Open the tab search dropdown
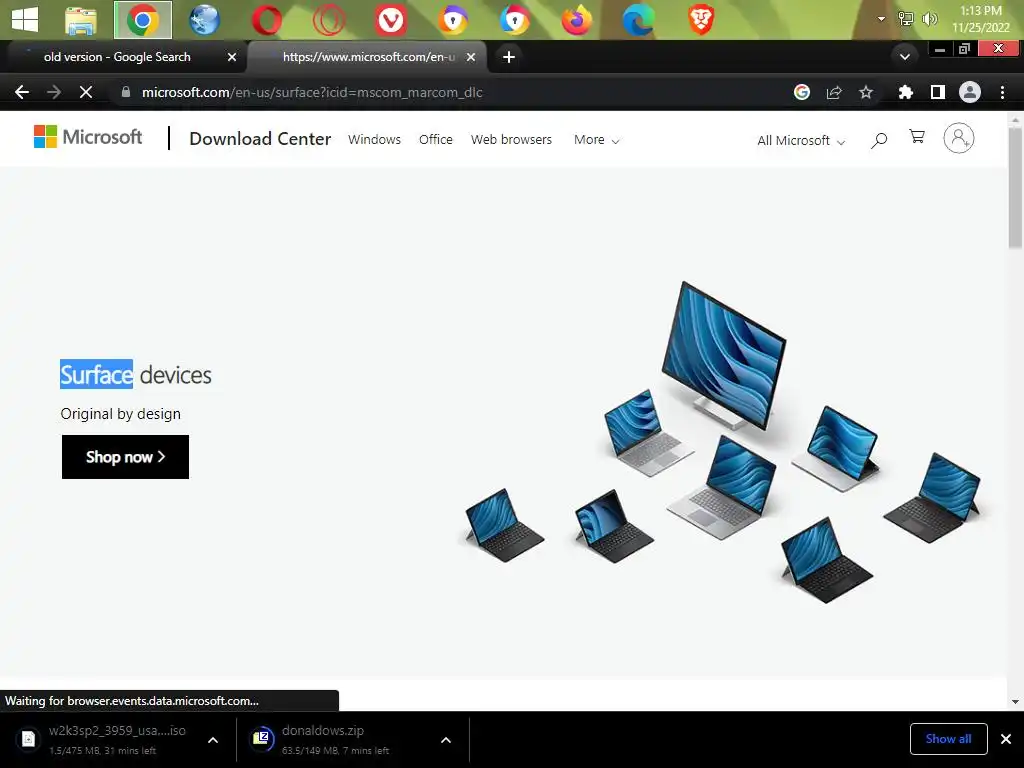The width and height of the screenshot is (1024, 768). click(904, 57)
